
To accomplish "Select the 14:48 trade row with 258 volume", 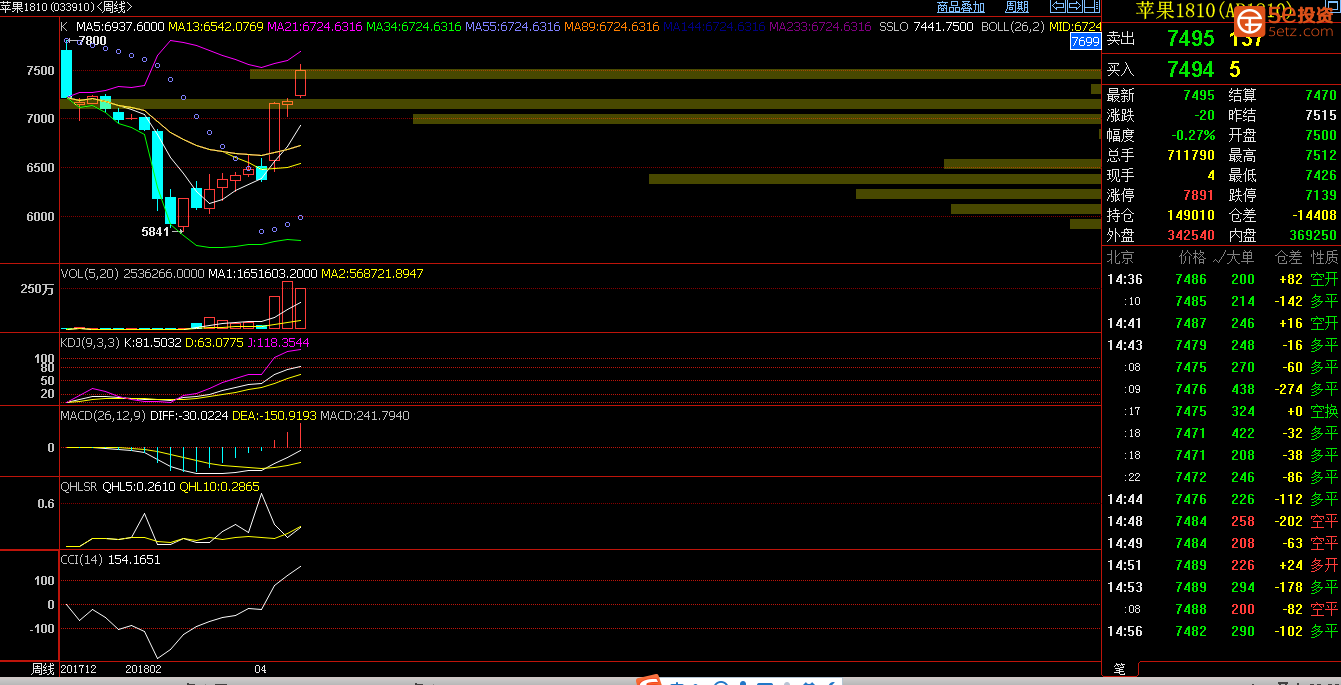I will tap(1222, 521).
